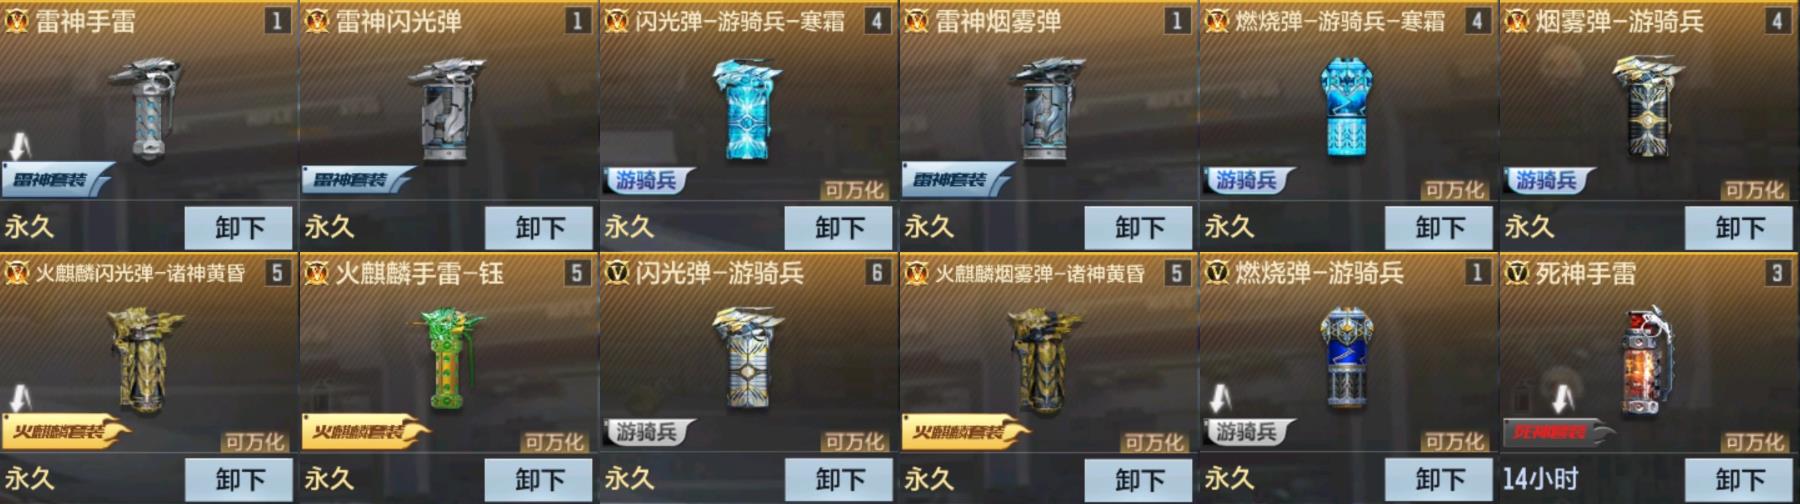Click the 雷神闪光弹 grenade icon
Viewport: 1800px width, 504px height.
pos(447,110)
